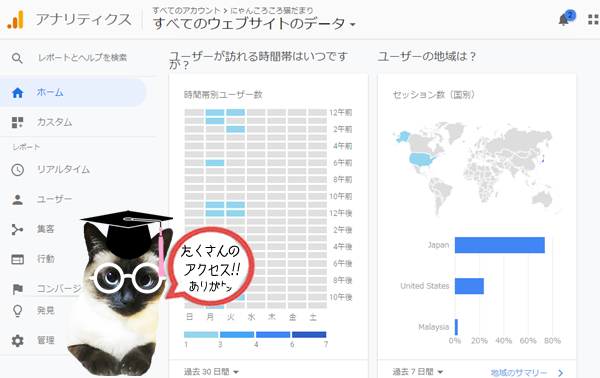Viewport: 600px width, 378px height.
Task: Click the 行動 behavior icon
Action: [18, 259]
